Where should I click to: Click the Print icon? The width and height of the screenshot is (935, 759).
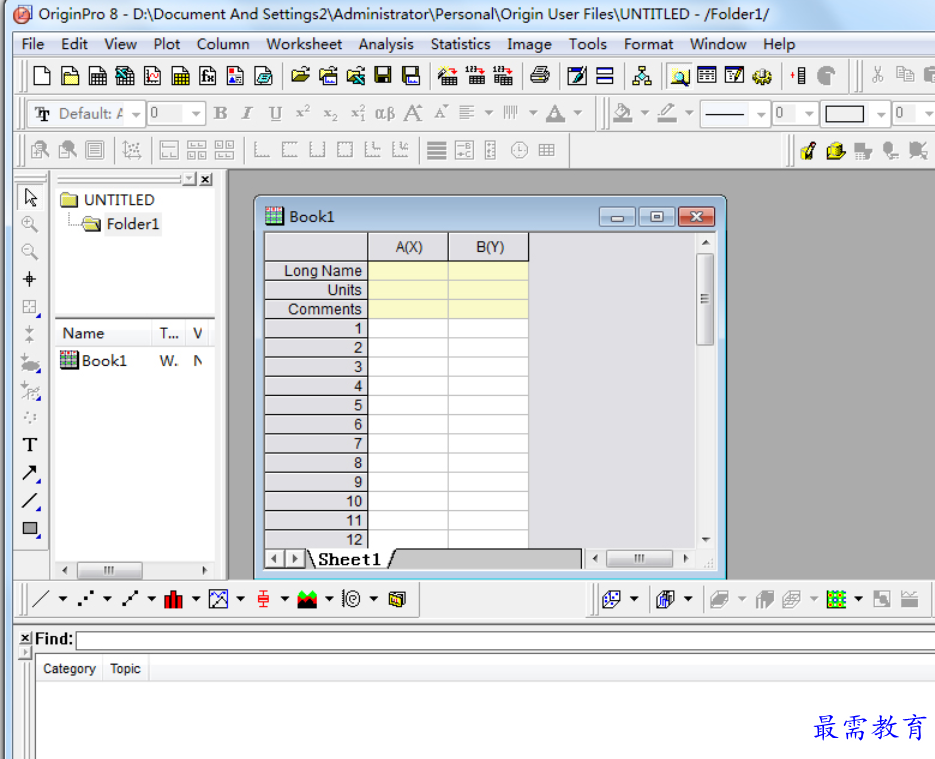pyautogui.click(x=540, y=76)
